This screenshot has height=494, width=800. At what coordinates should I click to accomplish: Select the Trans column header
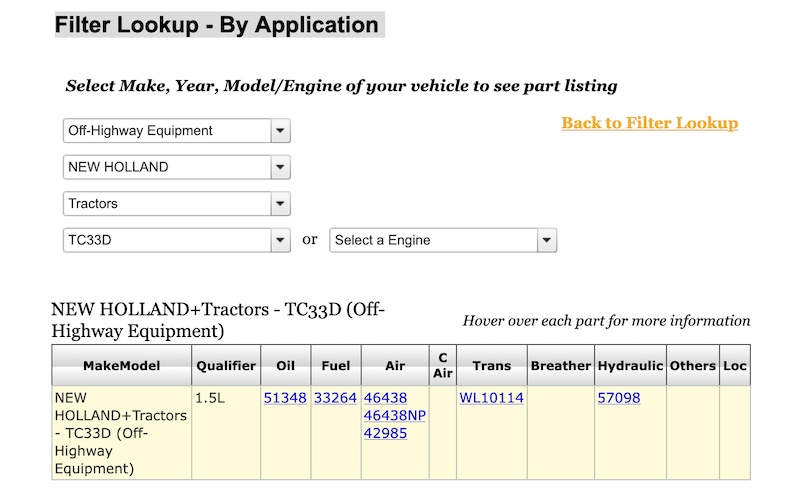coord(491,366)
